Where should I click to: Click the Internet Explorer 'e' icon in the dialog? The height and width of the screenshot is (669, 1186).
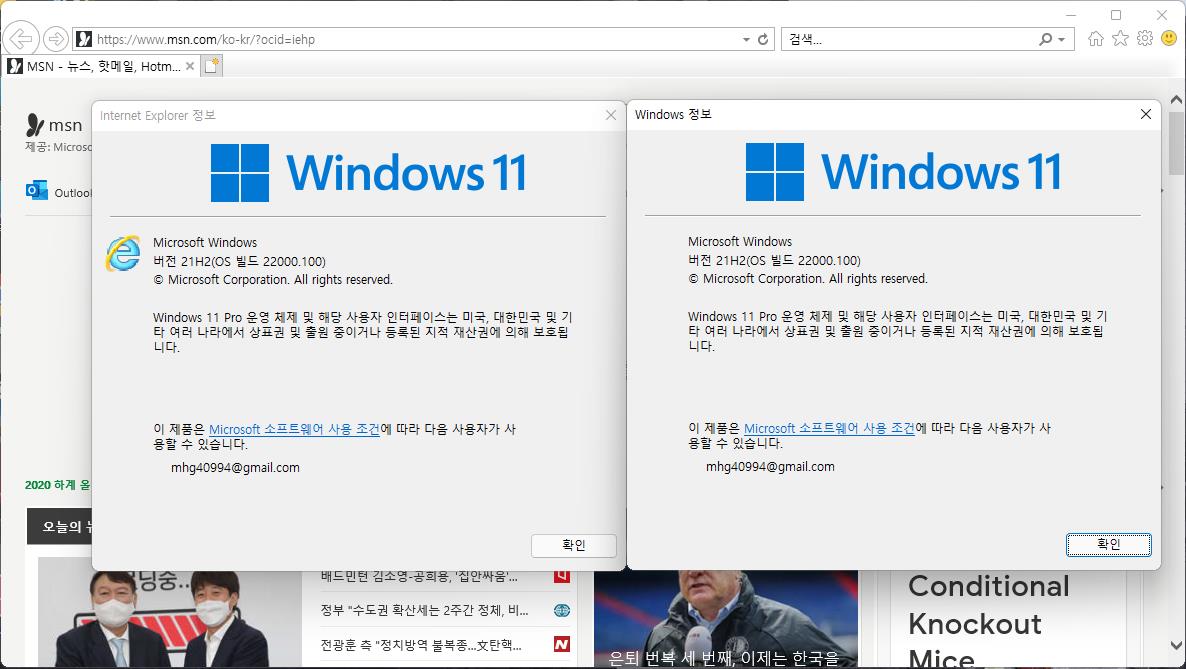point(123,254)
